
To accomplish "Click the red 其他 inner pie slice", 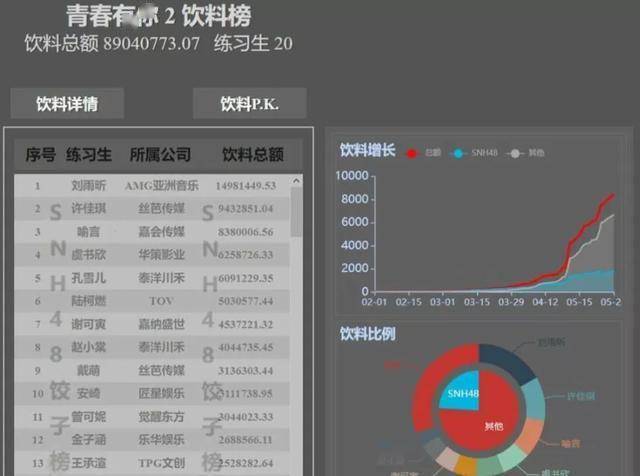I will (x=490, y=425).
